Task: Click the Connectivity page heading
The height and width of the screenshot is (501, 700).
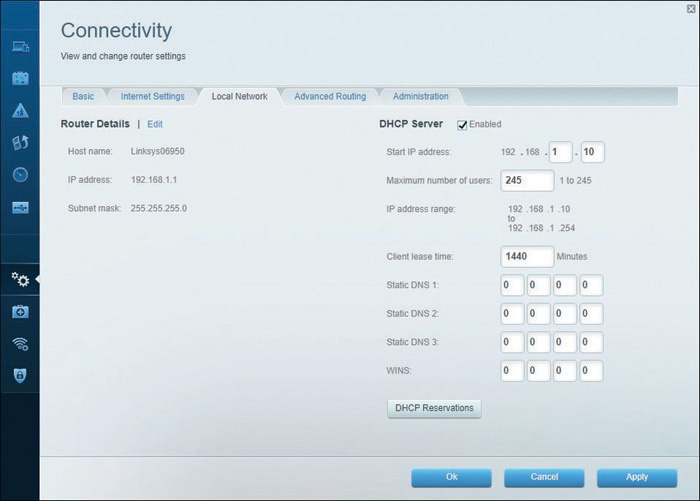Action: click(117, 31)
